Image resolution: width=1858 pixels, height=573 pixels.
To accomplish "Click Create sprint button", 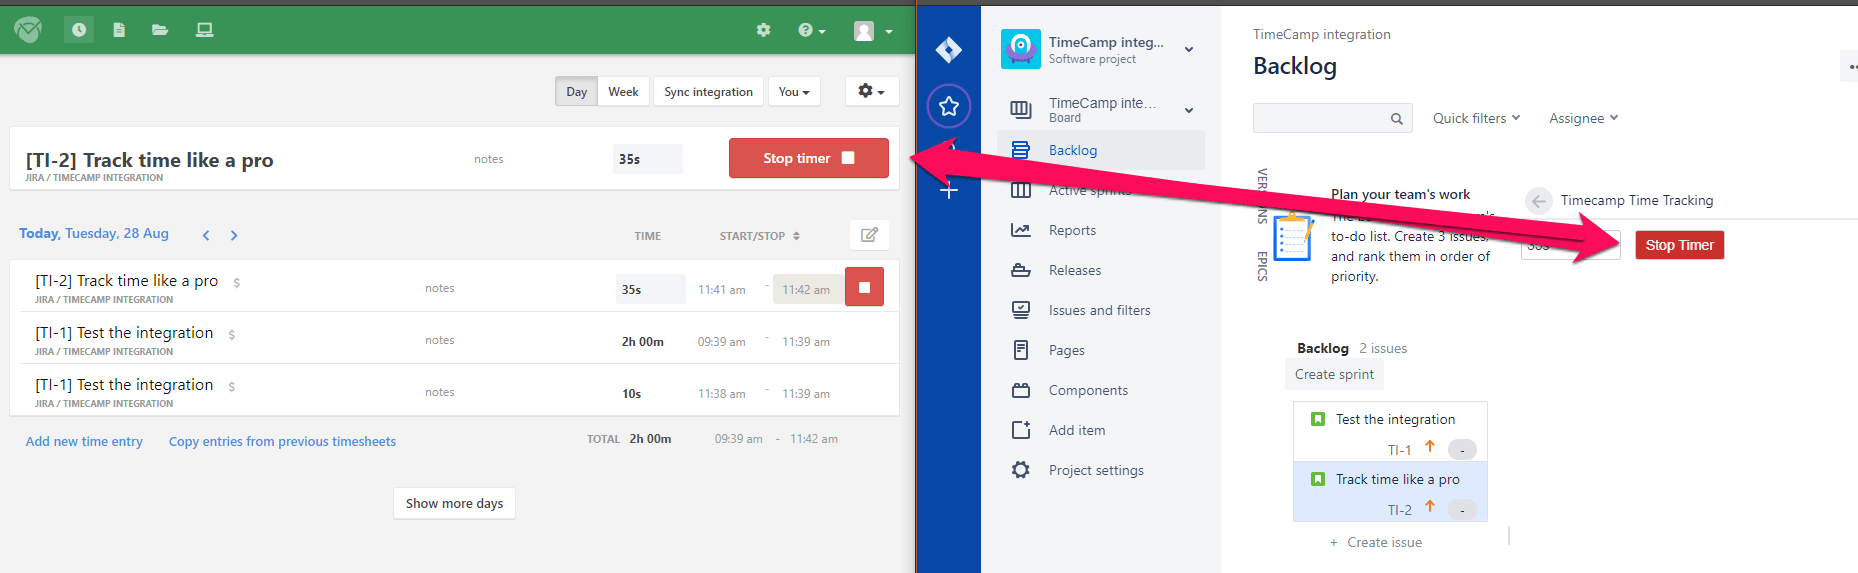I will pos(1334,374).
